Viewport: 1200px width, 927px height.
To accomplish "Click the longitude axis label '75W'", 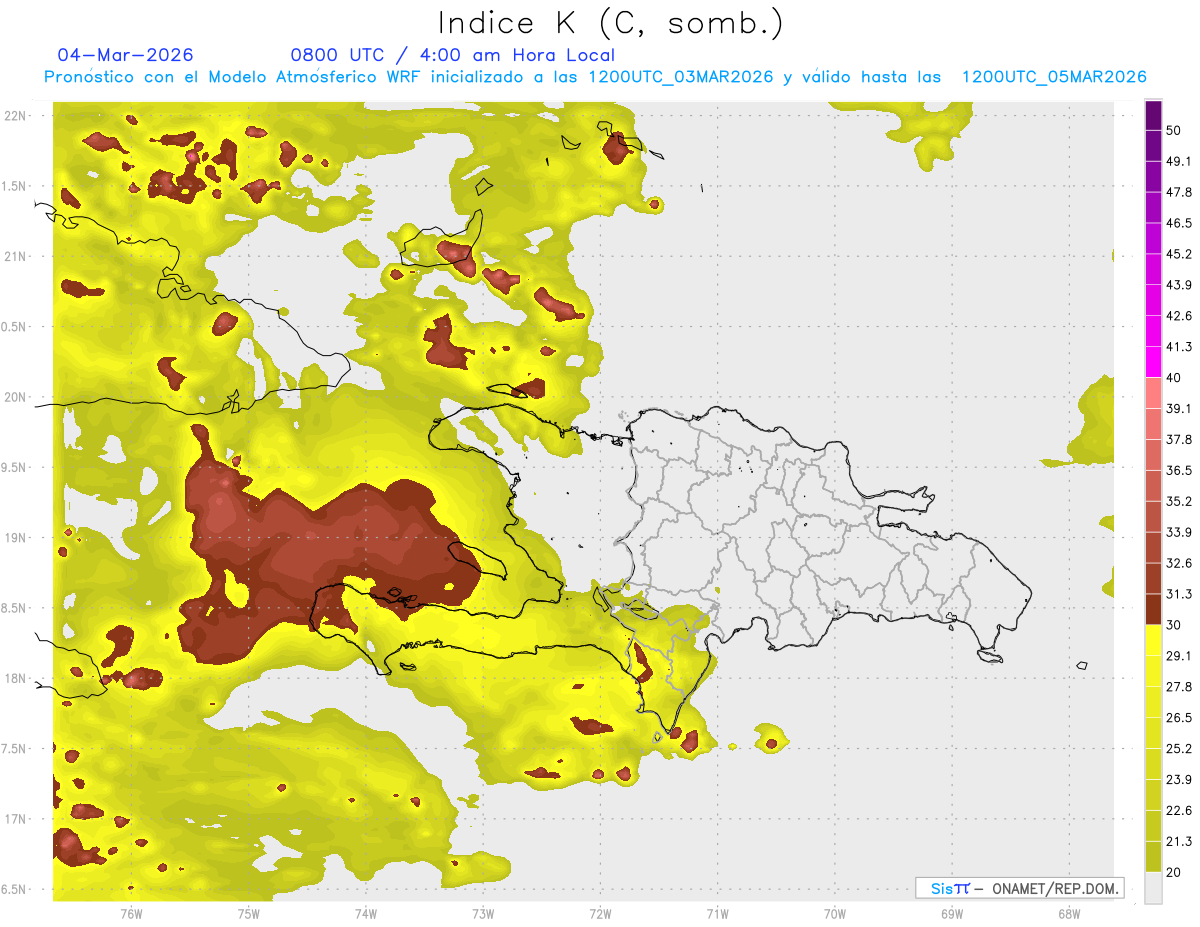I will pyautogui.click(x=249, y=915).
